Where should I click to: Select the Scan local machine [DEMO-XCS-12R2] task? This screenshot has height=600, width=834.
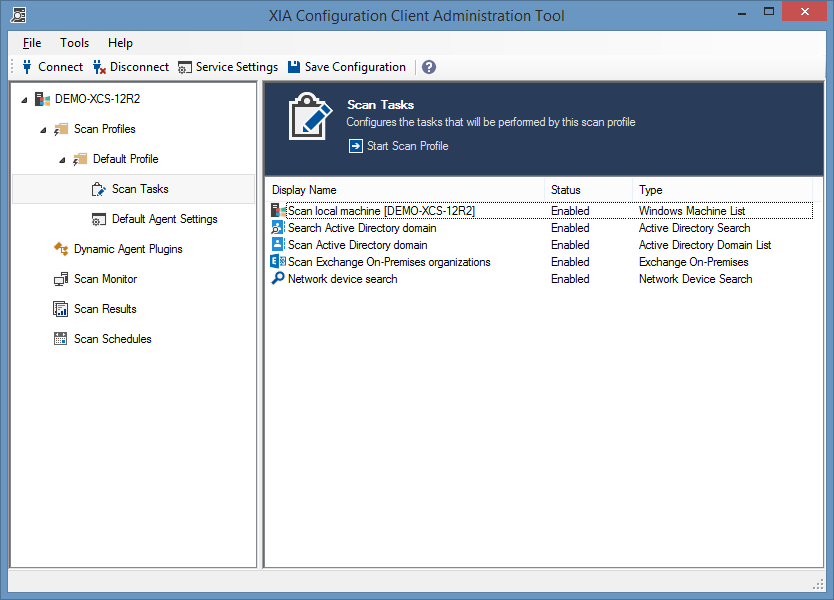click(381, 211)
